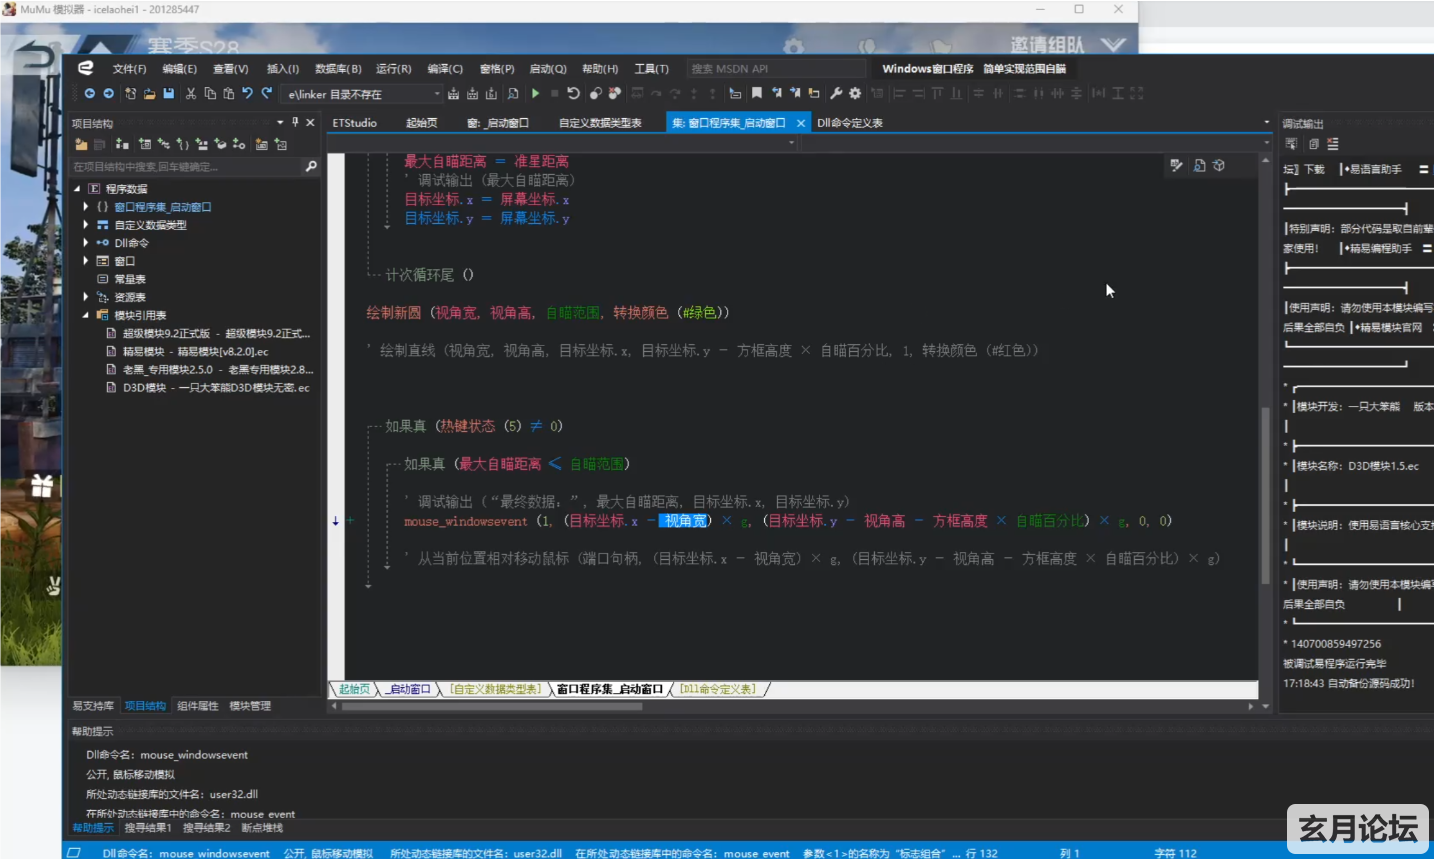The width and height of the screenshot is (1434, 859).
Task: Click the navigate back arrow in toolbar
Action: [90, 93]
